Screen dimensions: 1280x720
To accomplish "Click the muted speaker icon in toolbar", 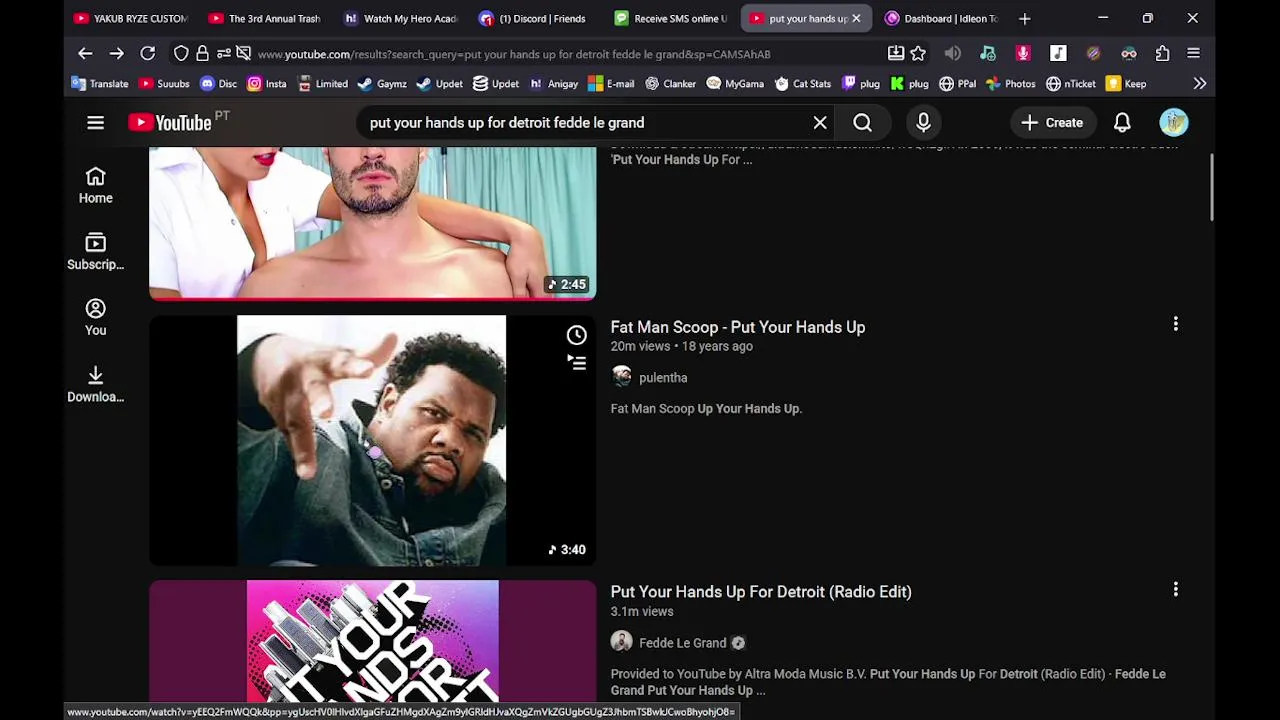I will [x=952, y=53].
